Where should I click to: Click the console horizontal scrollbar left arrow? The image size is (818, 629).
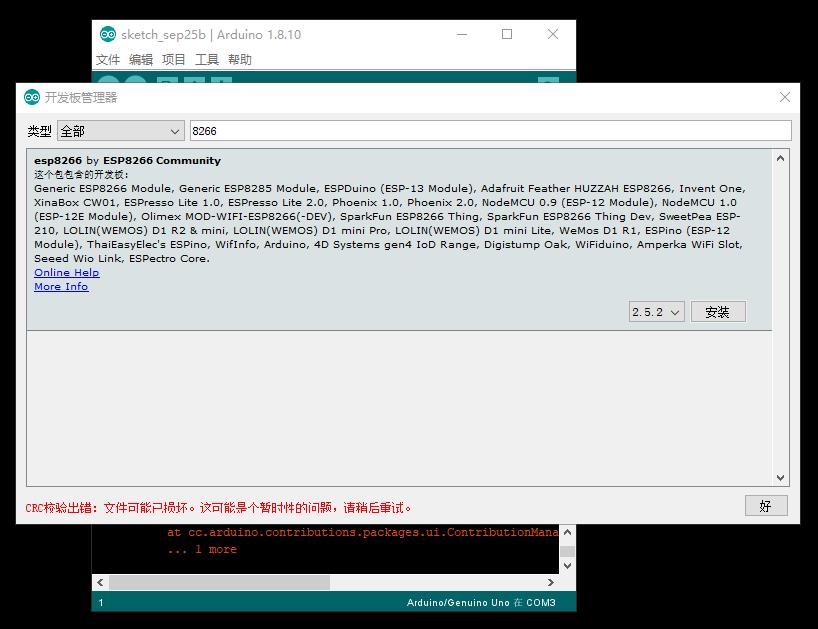point(100,582)
